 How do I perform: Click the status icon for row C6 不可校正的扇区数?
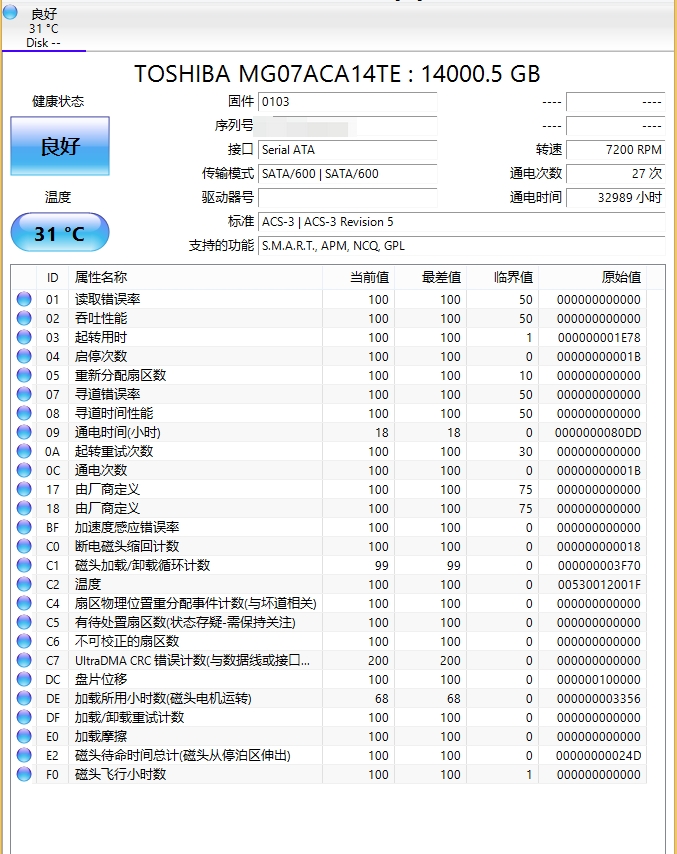(x=24, y=641)
